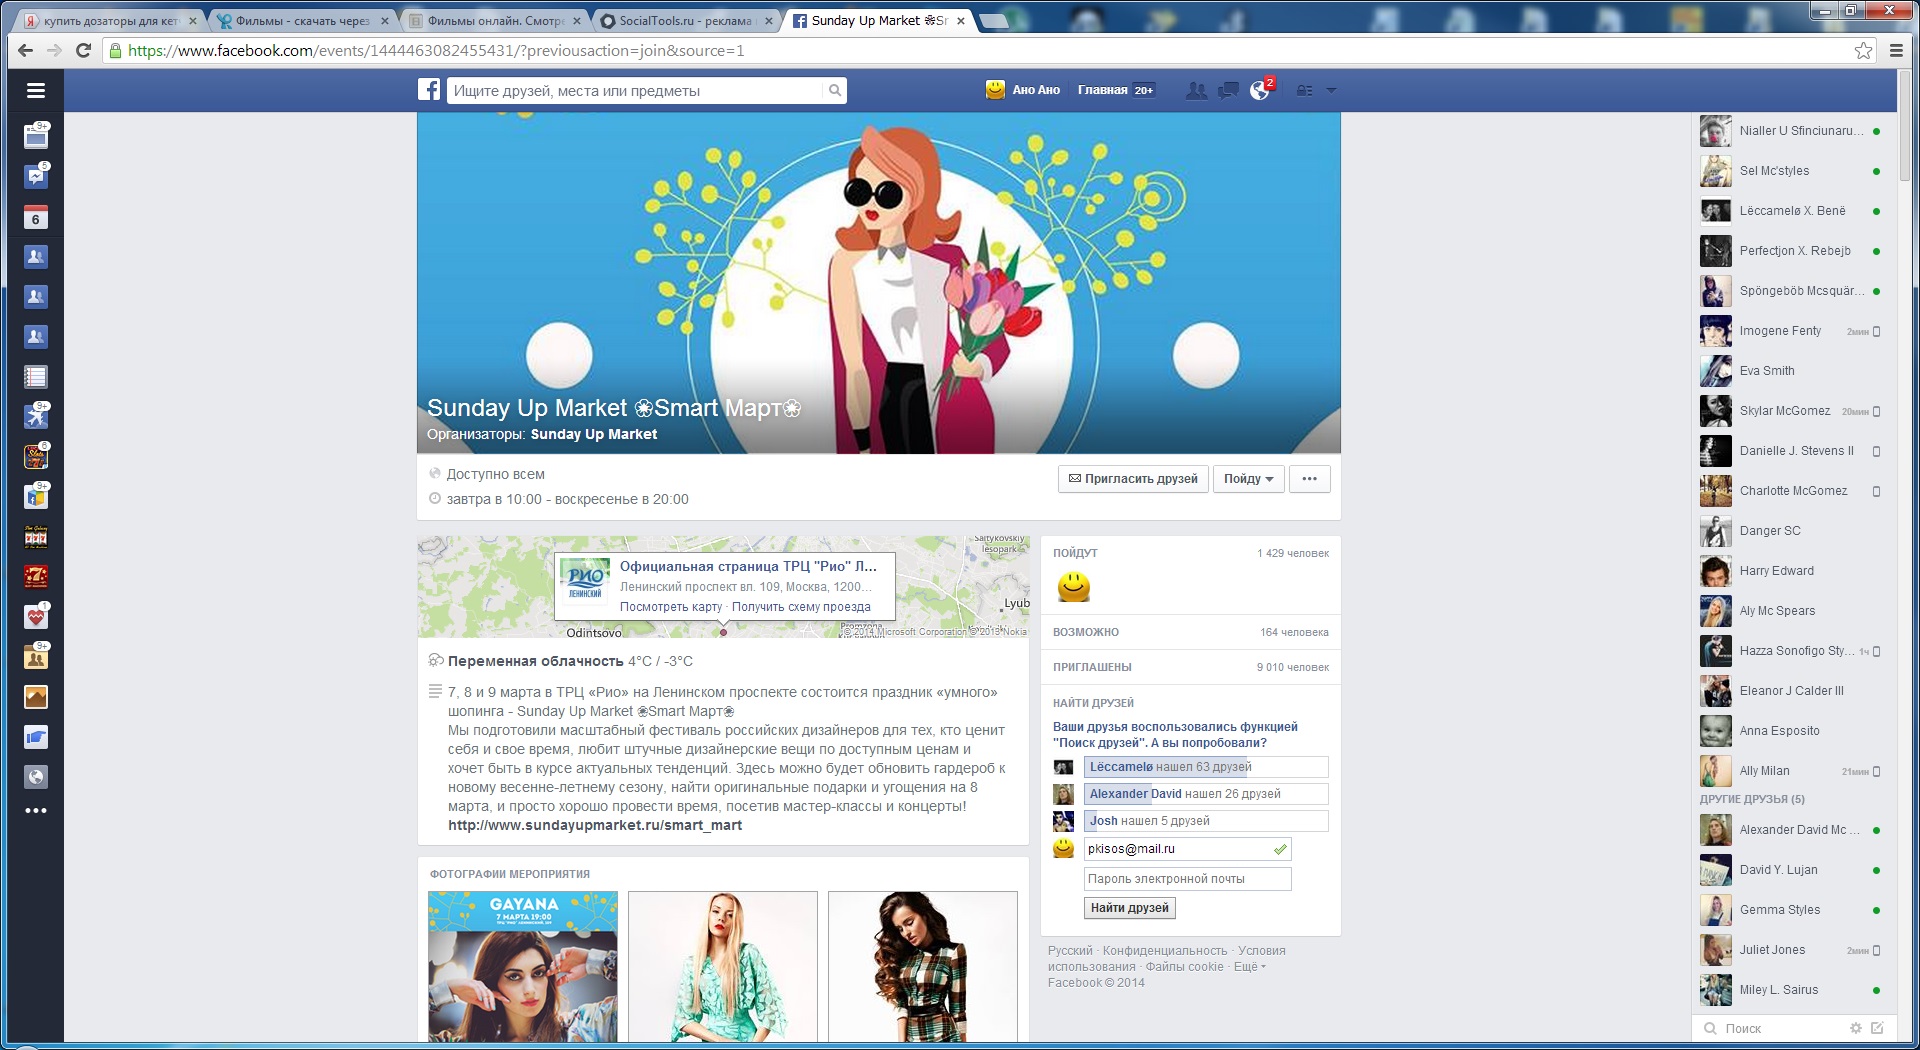Open the notes notebook icon in sidebar
Image resolution: width=1920 pixels, height=1050 pixels.
[36, 377]
